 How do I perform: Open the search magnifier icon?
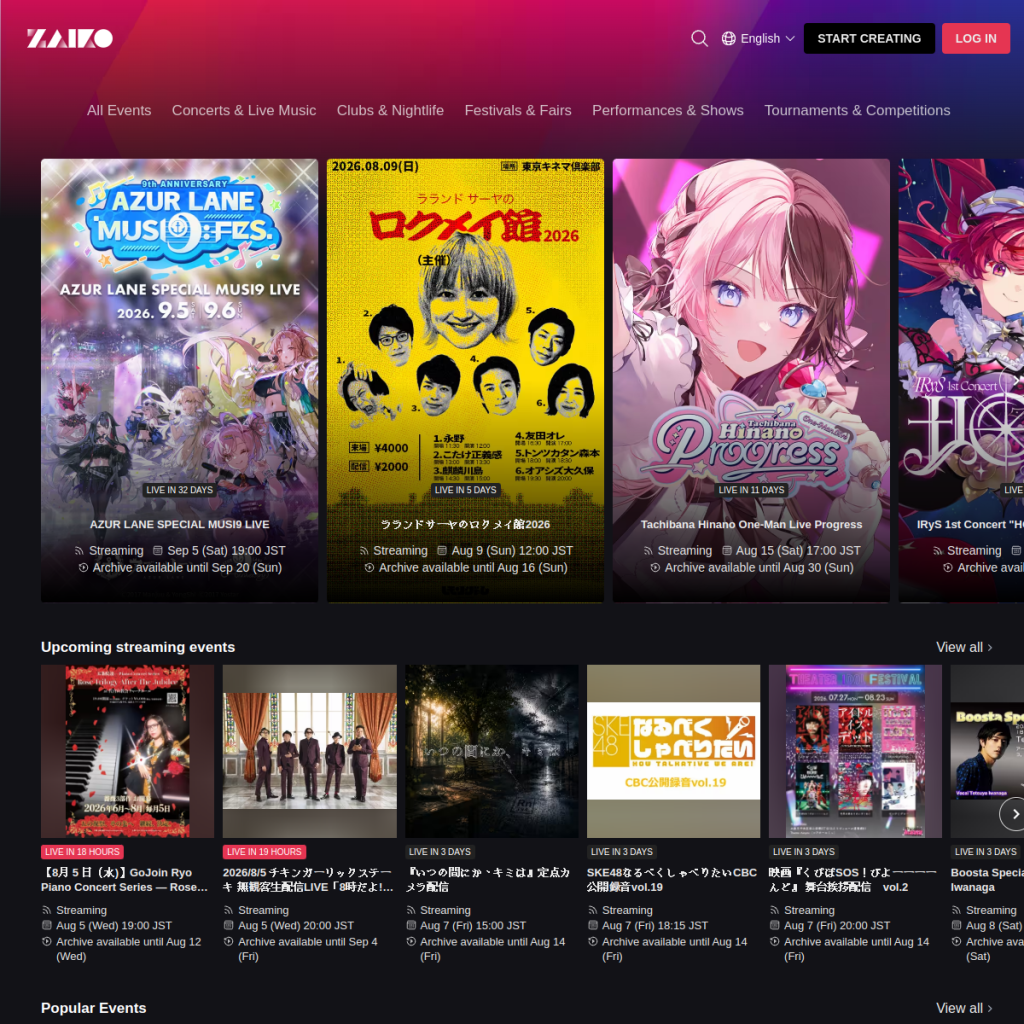click(x=699, y=39)
